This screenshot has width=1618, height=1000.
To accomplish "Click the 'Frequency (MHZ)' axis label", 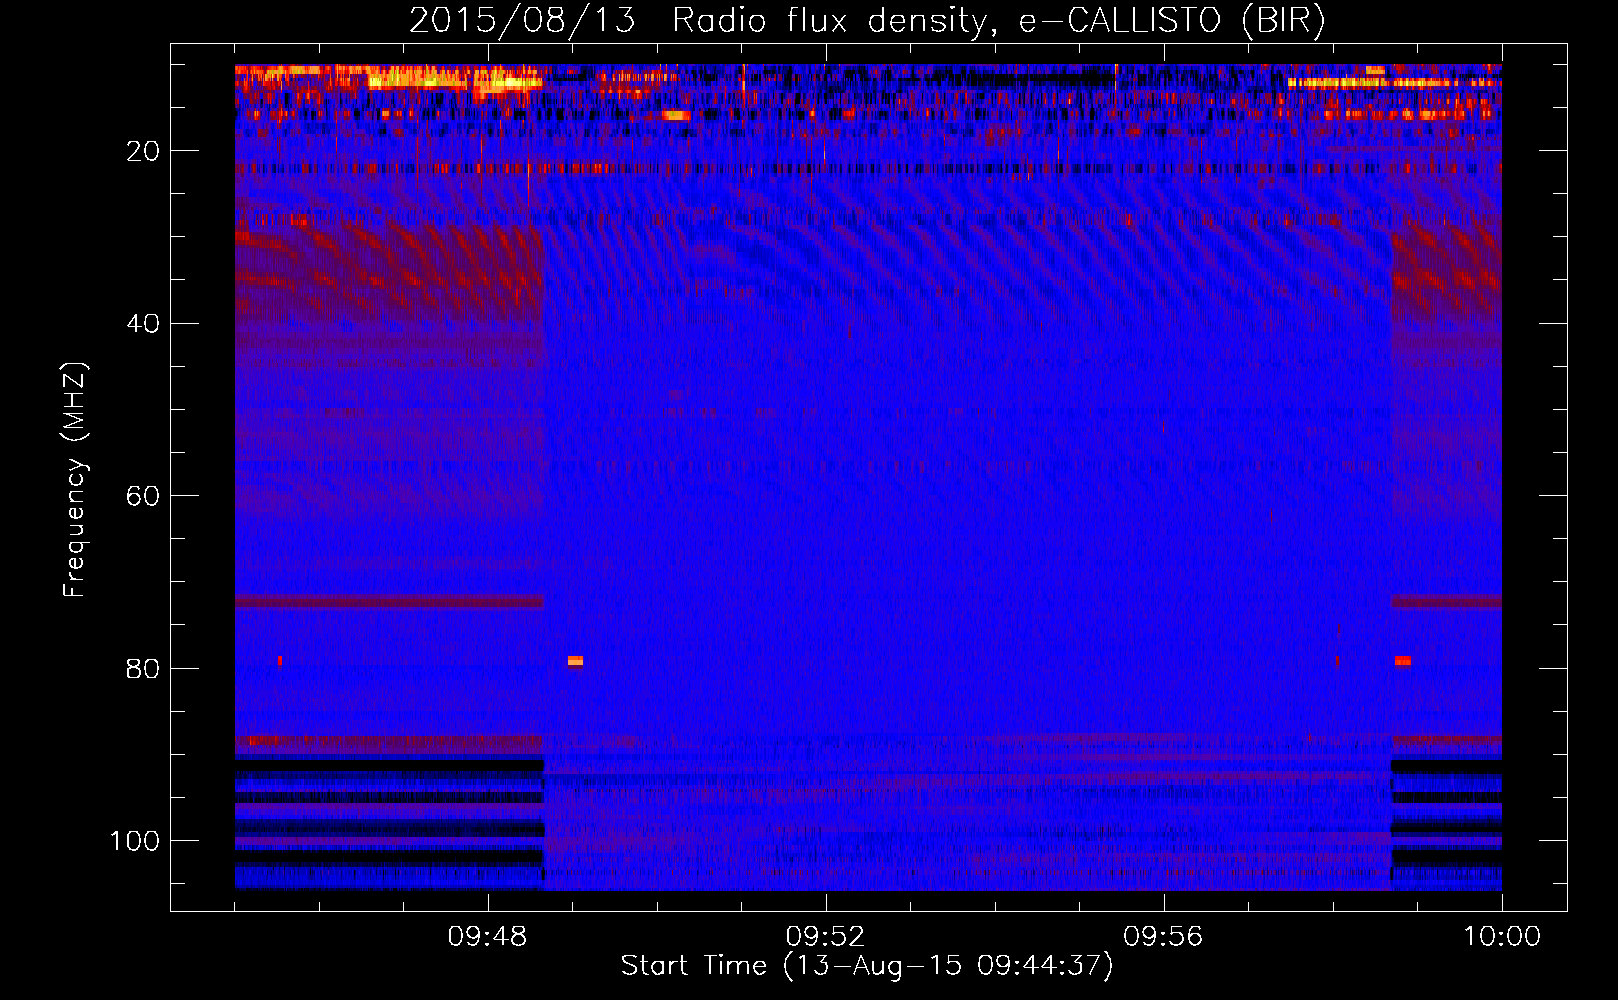I will [75, 479].
